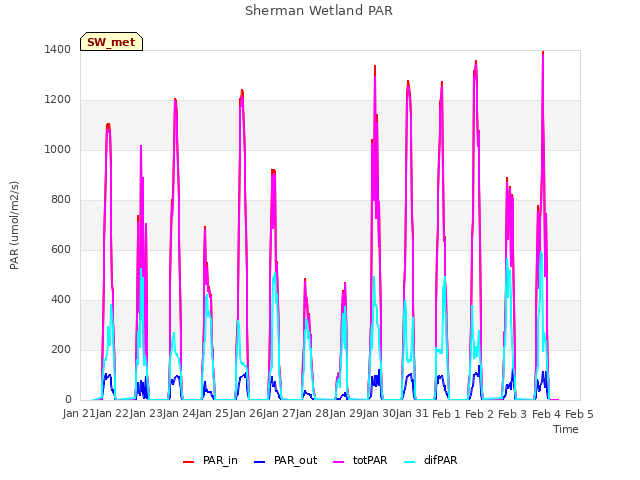
Task: Select the Jan 28 x-axis tick label
Action: tap(312, 414)
